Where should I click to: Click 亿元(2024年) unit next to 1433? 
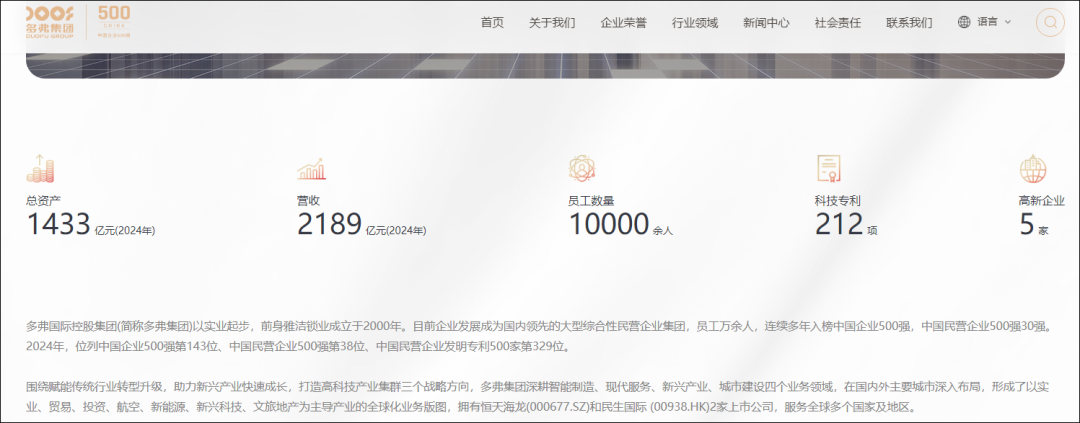[x=125, y=231]
